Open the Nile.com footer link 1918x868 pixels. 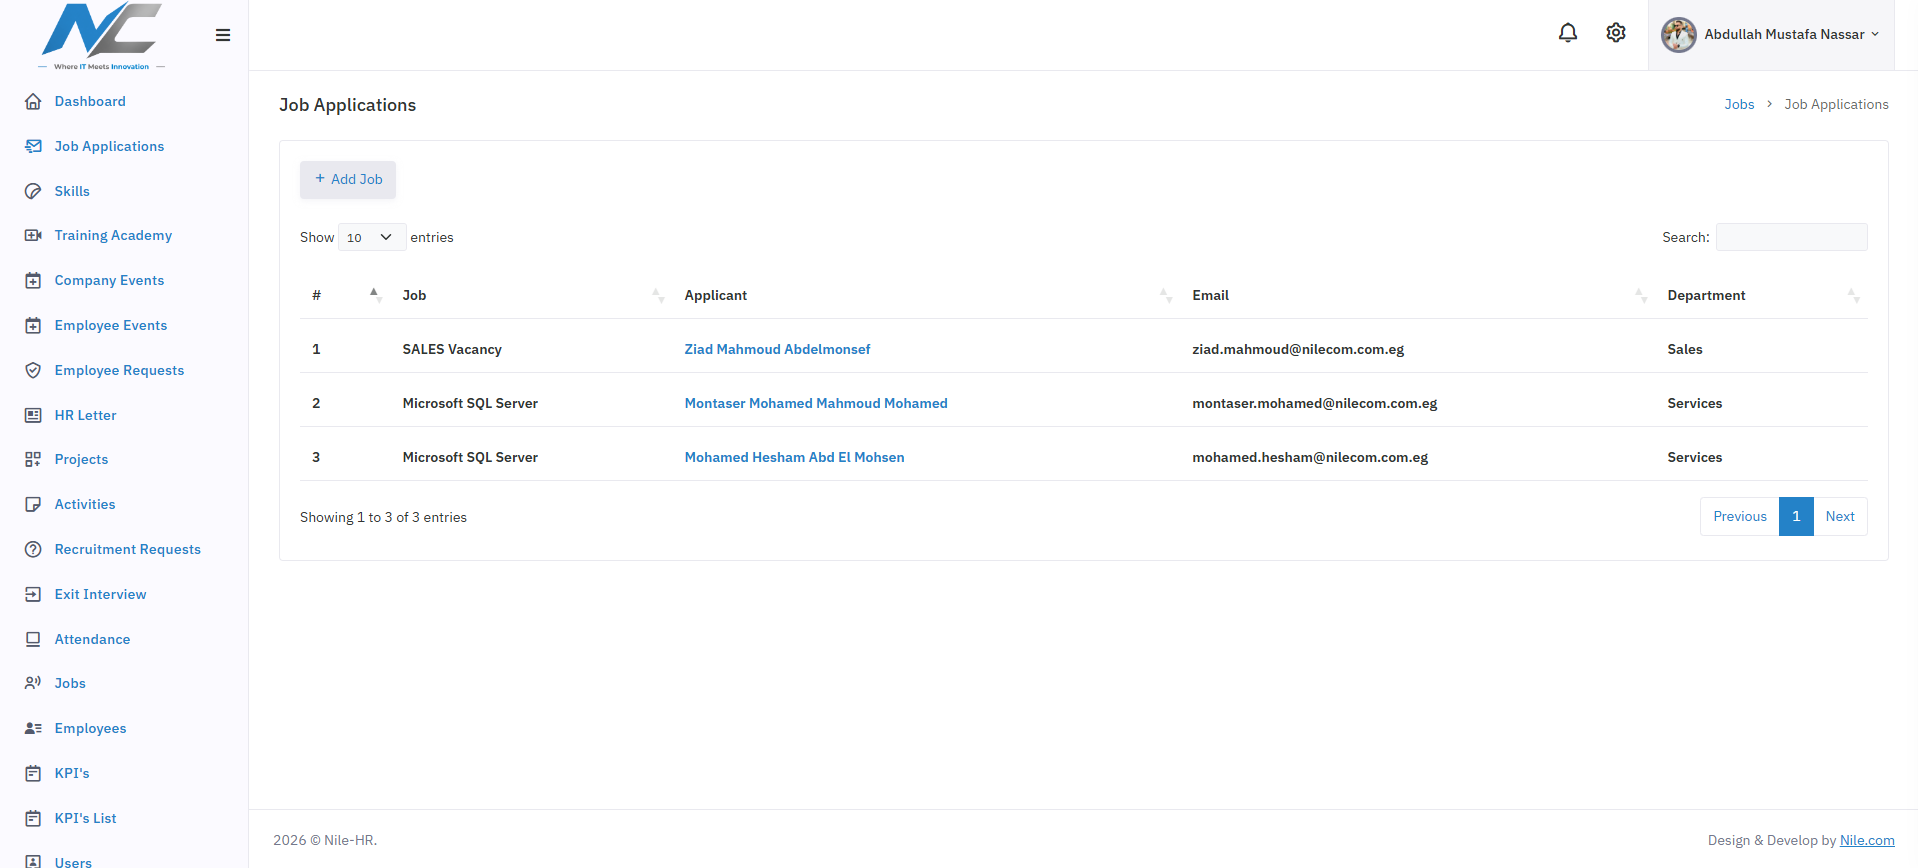point(1867,840)
